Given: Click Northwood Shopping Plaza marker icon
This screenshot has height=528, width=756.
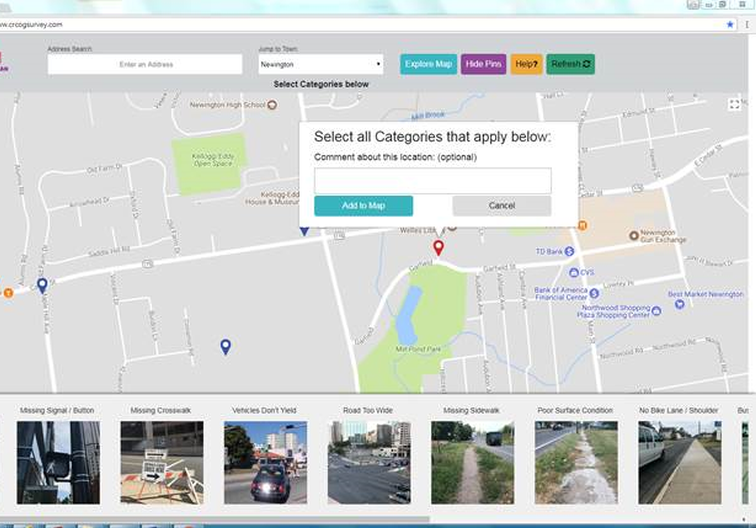Looking at the screenshot, I should click(x=656, y=311).
